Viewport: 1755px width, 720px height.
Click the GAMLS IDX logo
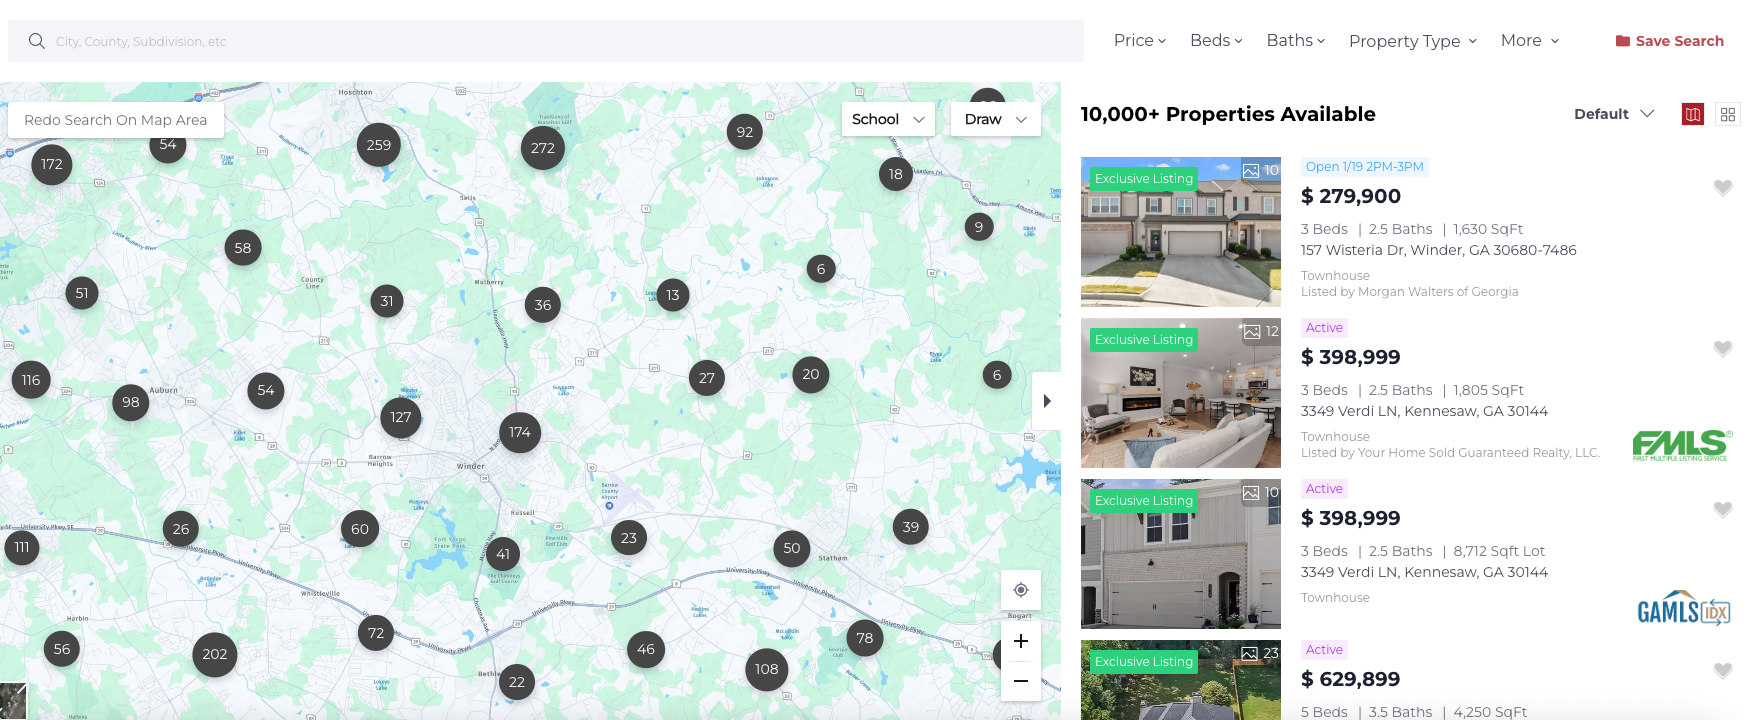1685,608
